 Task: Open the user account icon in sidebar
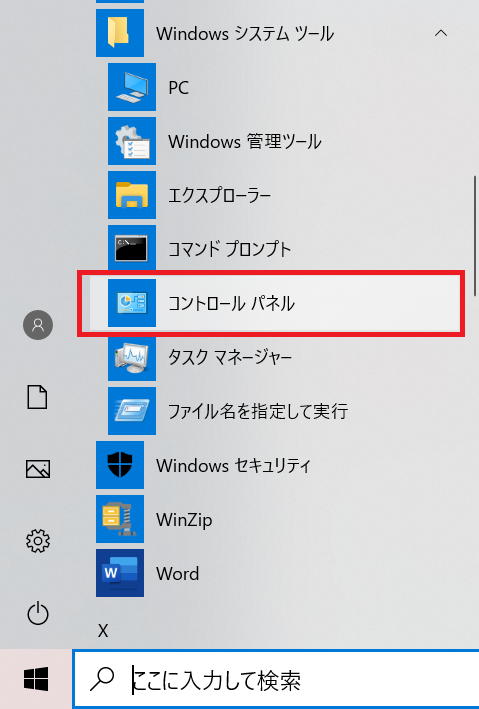pyautogui.click(x=38, y=325)
